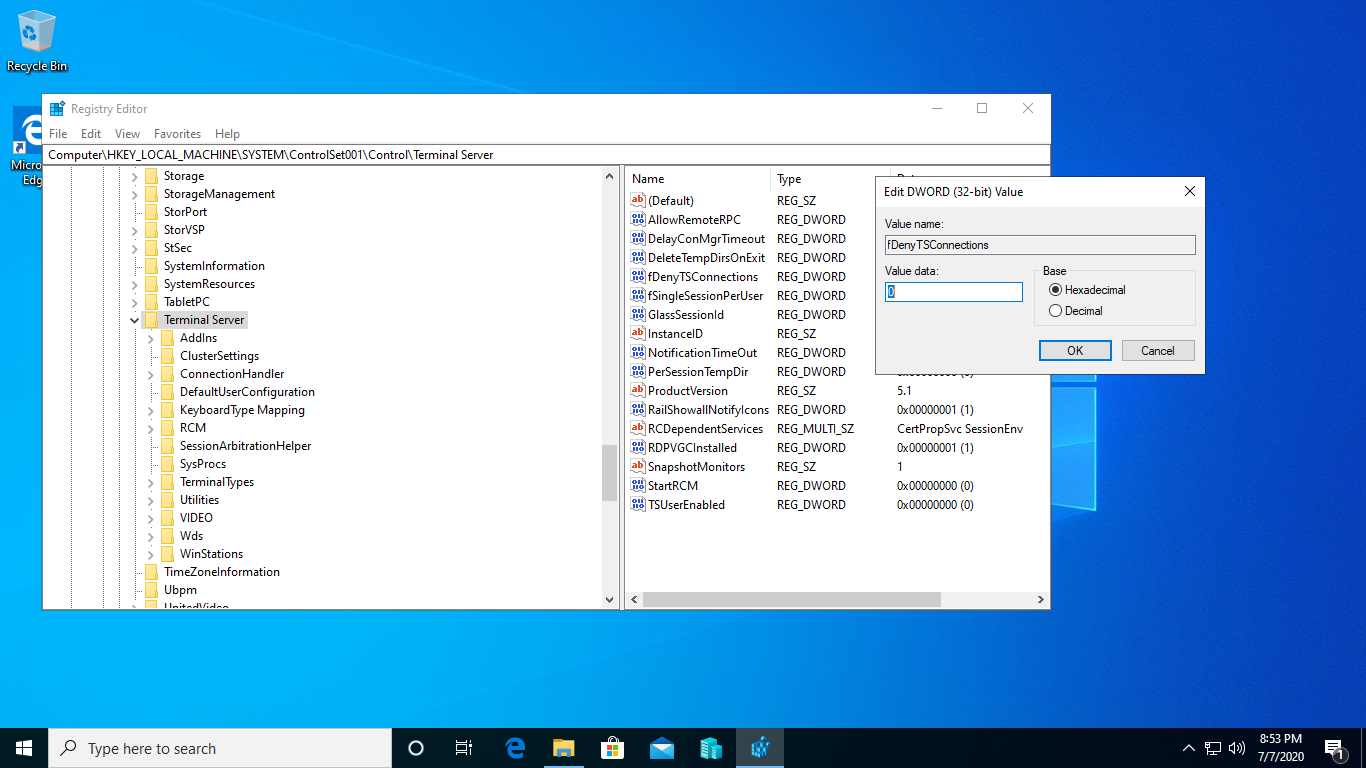
Task: Open File Explorer from the taskbar
Action: coord(563,748)
